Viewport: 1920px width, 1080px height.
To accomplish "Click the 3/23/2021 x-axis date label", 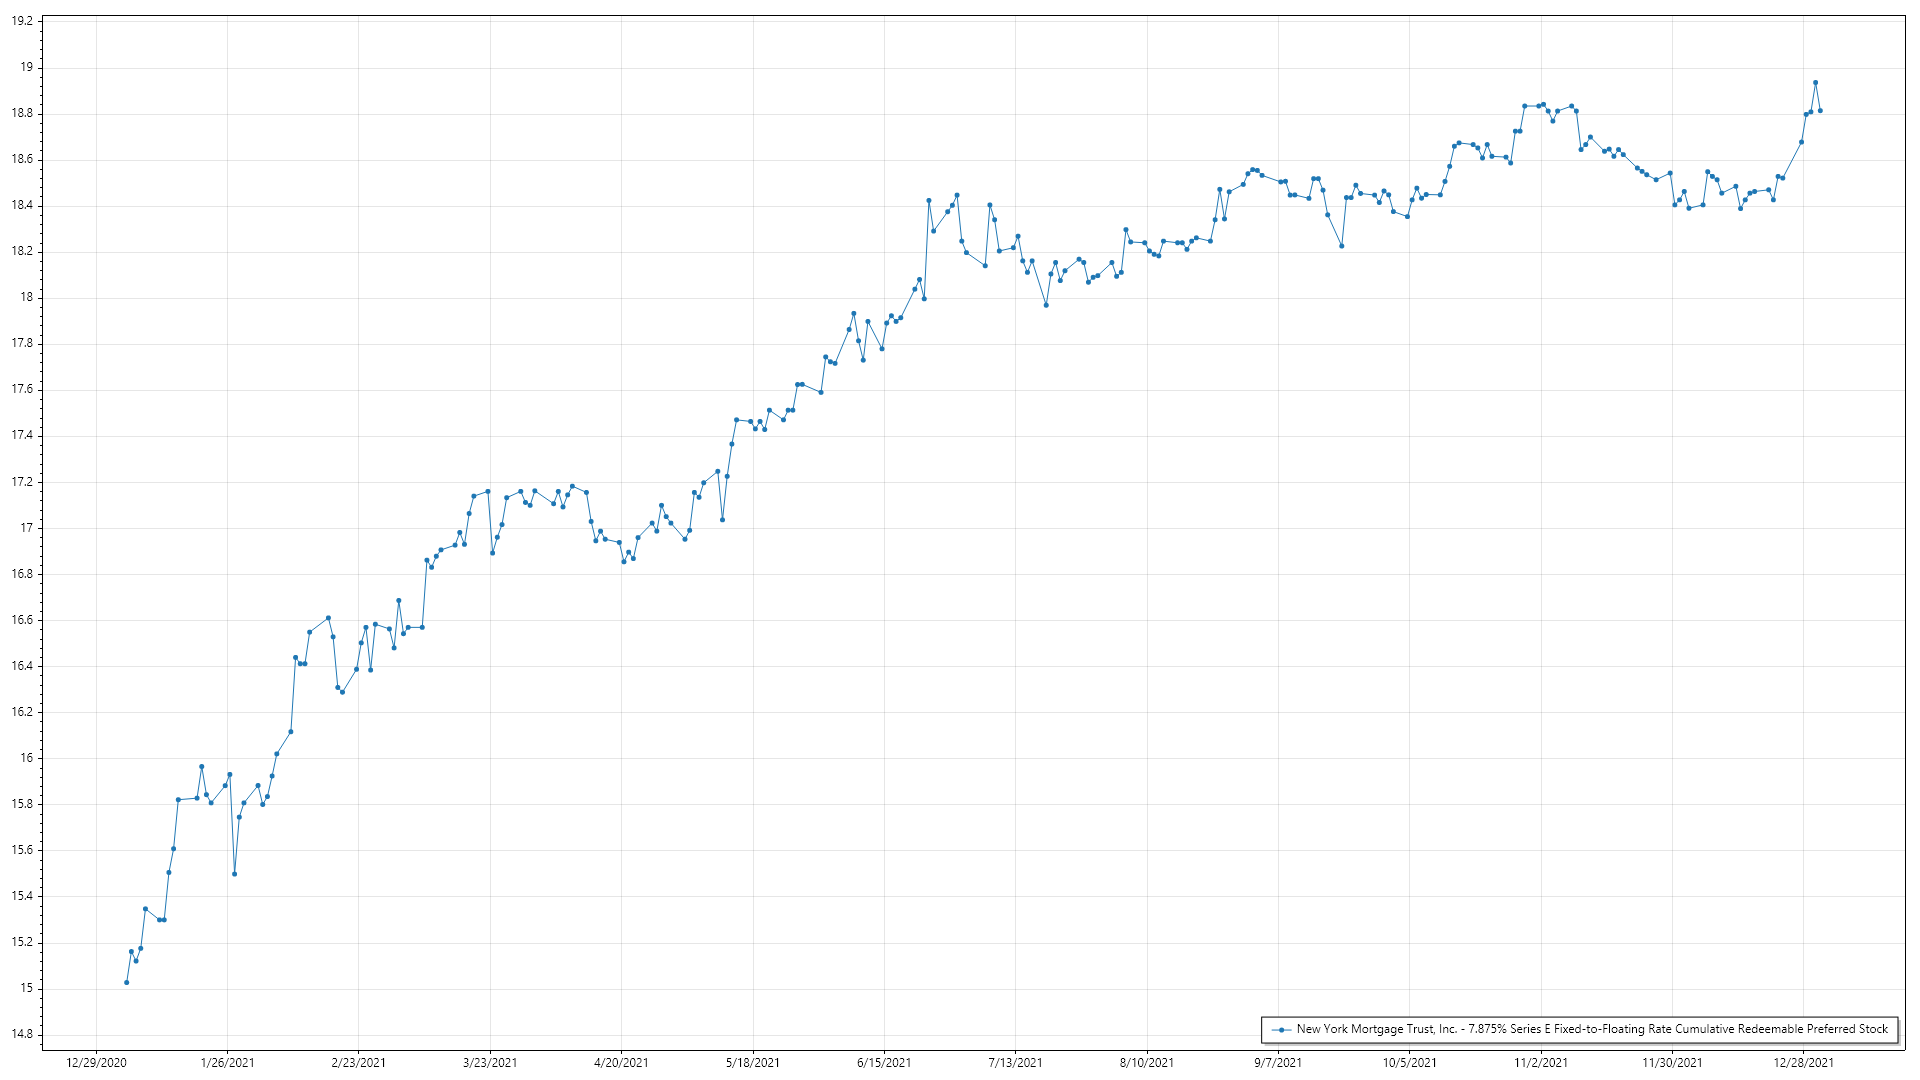I will [490, 1063].
